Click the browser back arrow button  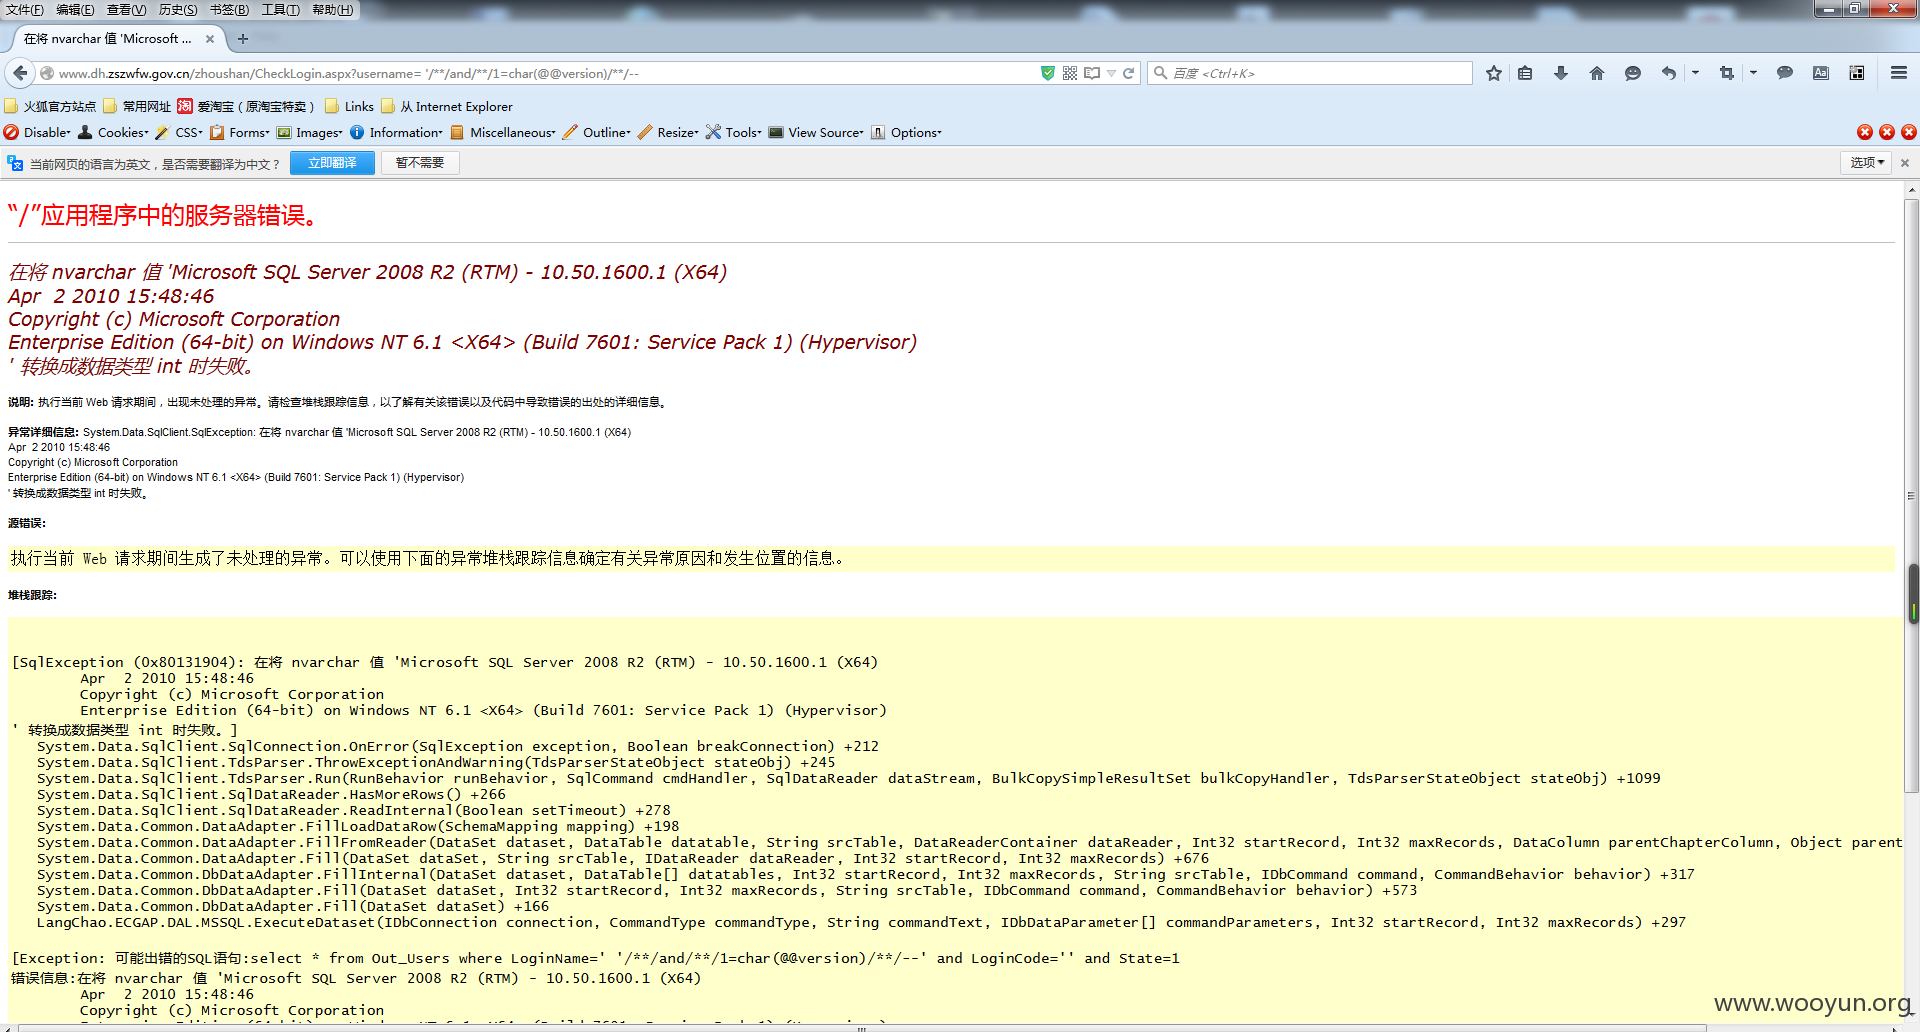[x=20, y=73]
